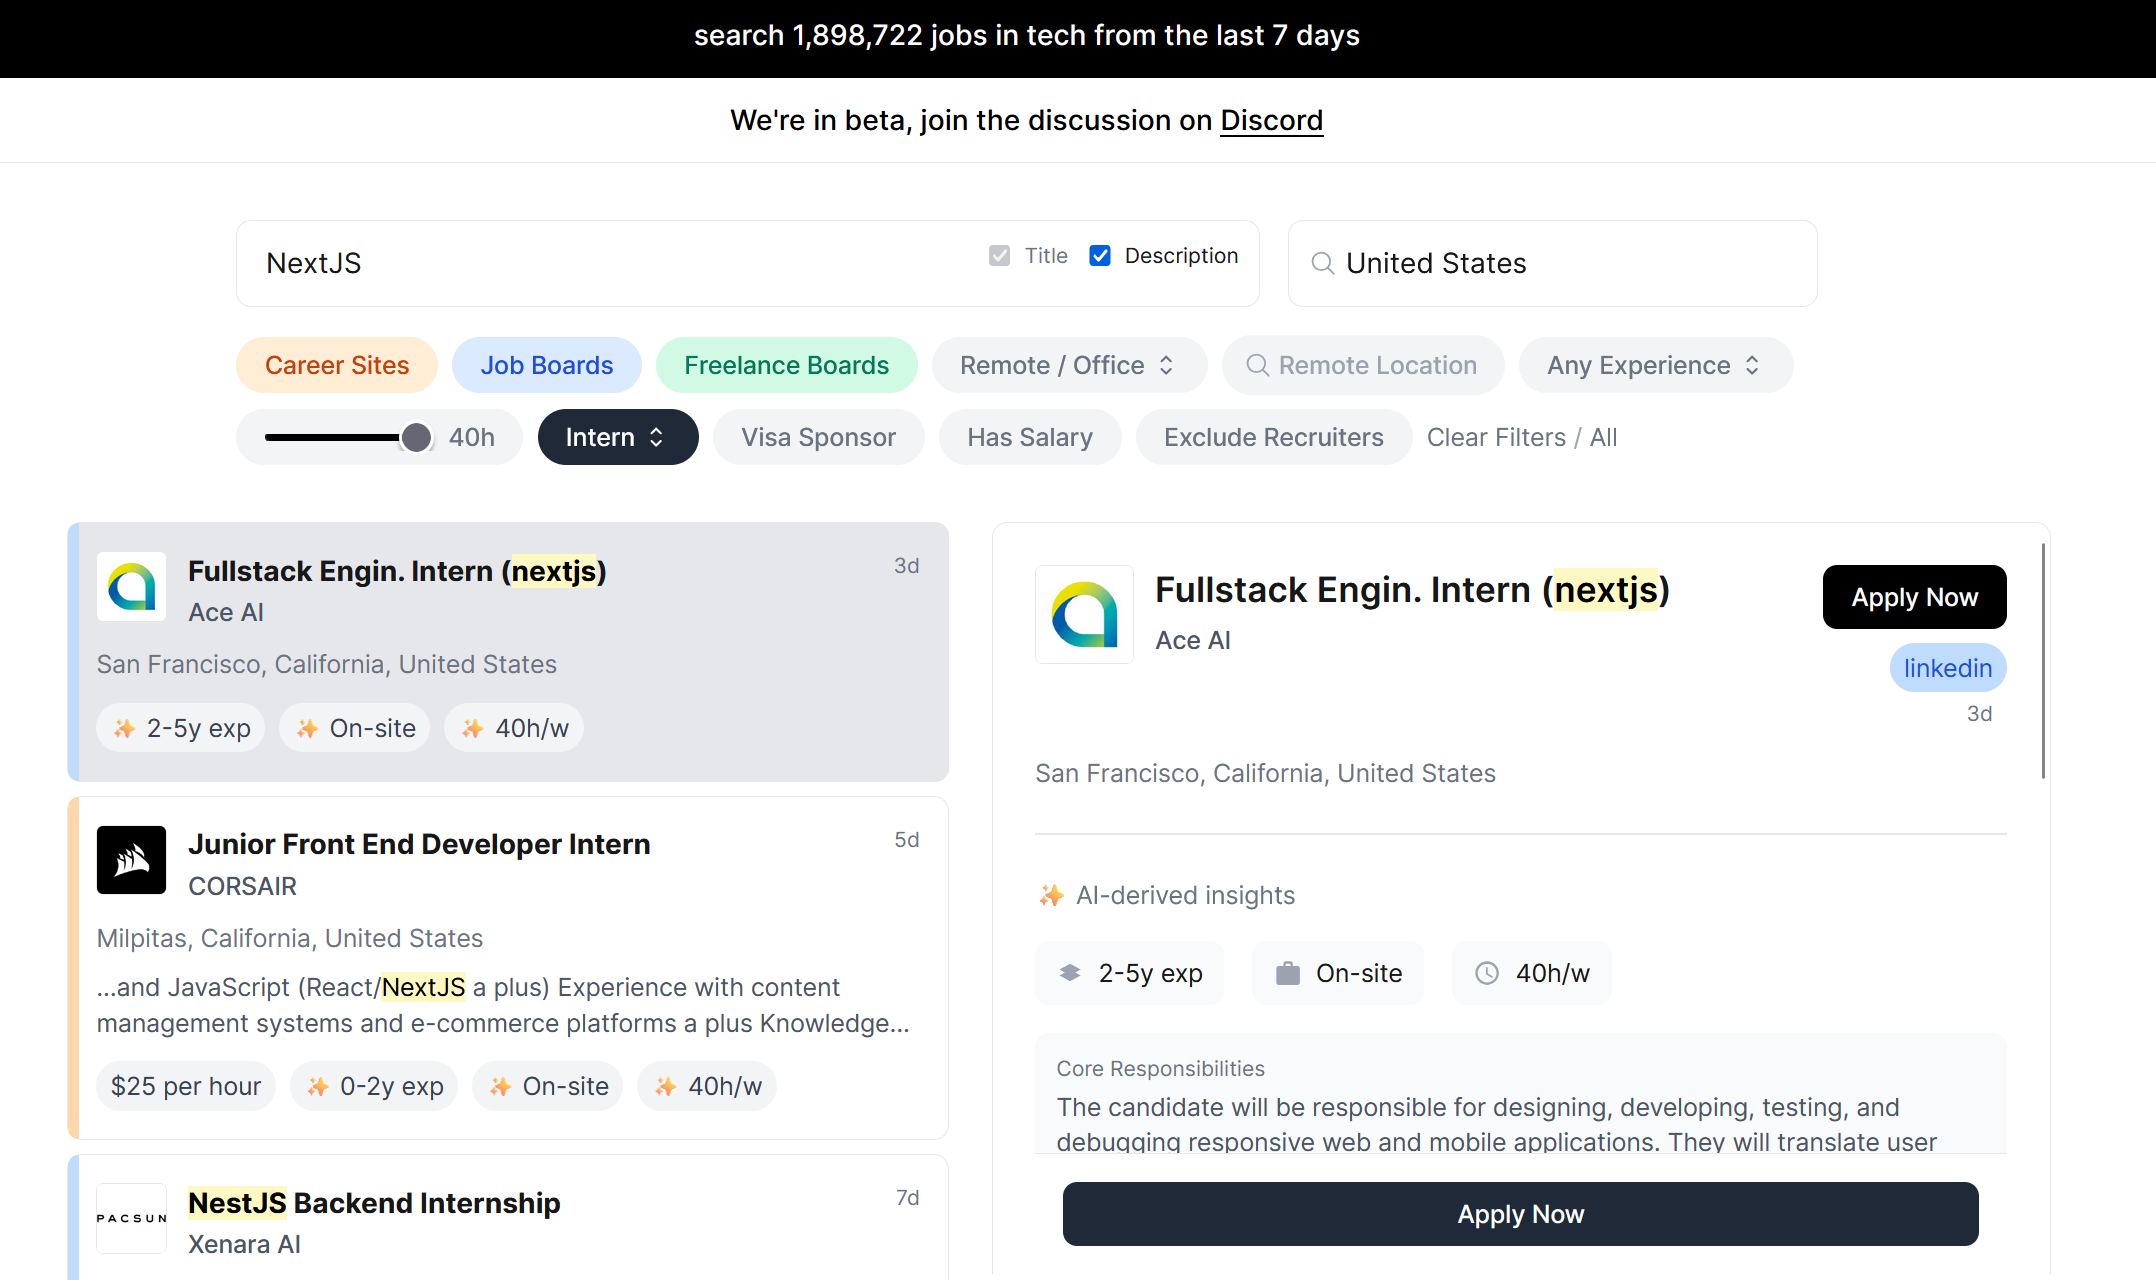Screen dimensions: 2156x1280
Task: Click the United States location field
Action: pos(1552,263)
